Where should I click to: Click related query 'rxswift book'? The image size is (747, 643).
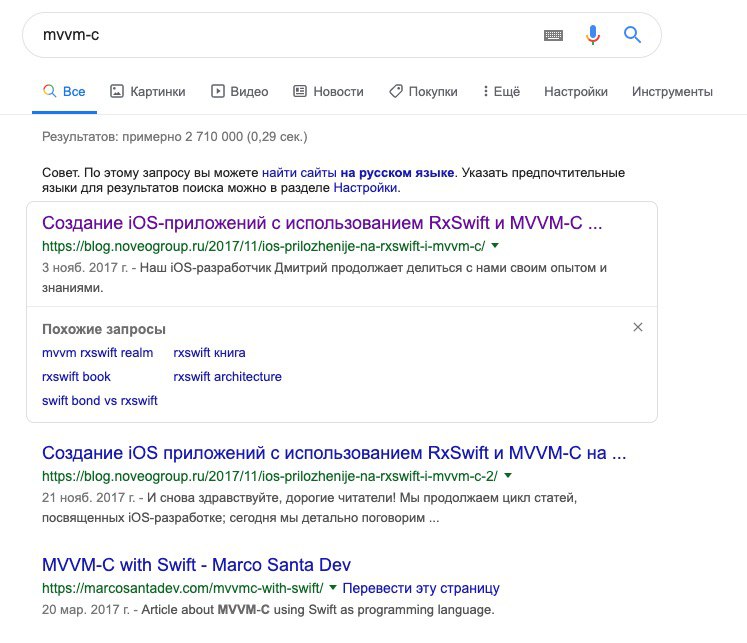[76, 377]
